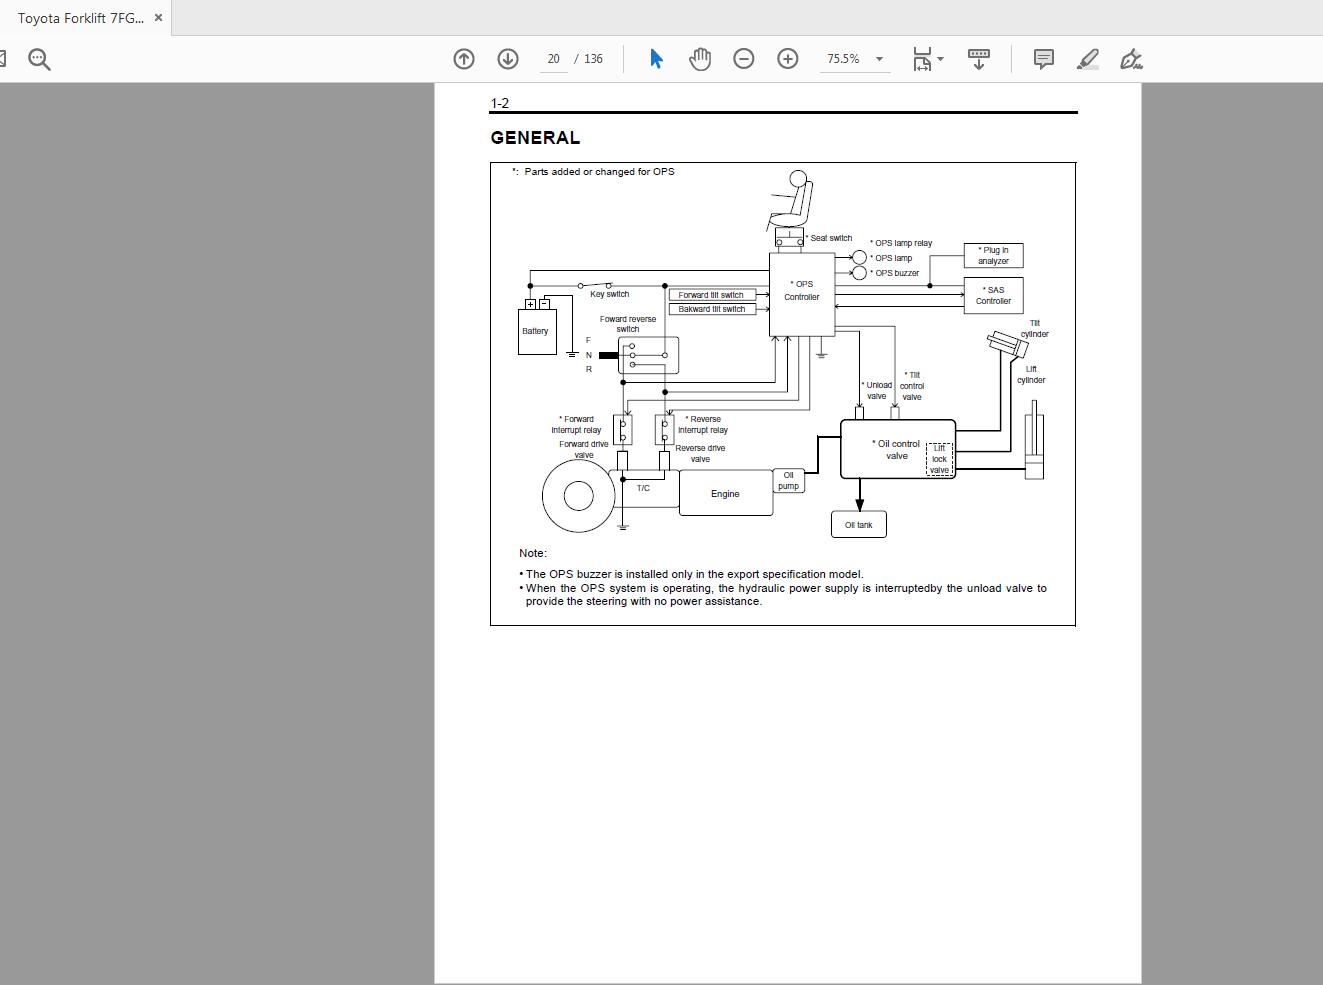This screenshot has width=1323, height=985.
Task: Click the GENERAL heading text
Action: 535,138
